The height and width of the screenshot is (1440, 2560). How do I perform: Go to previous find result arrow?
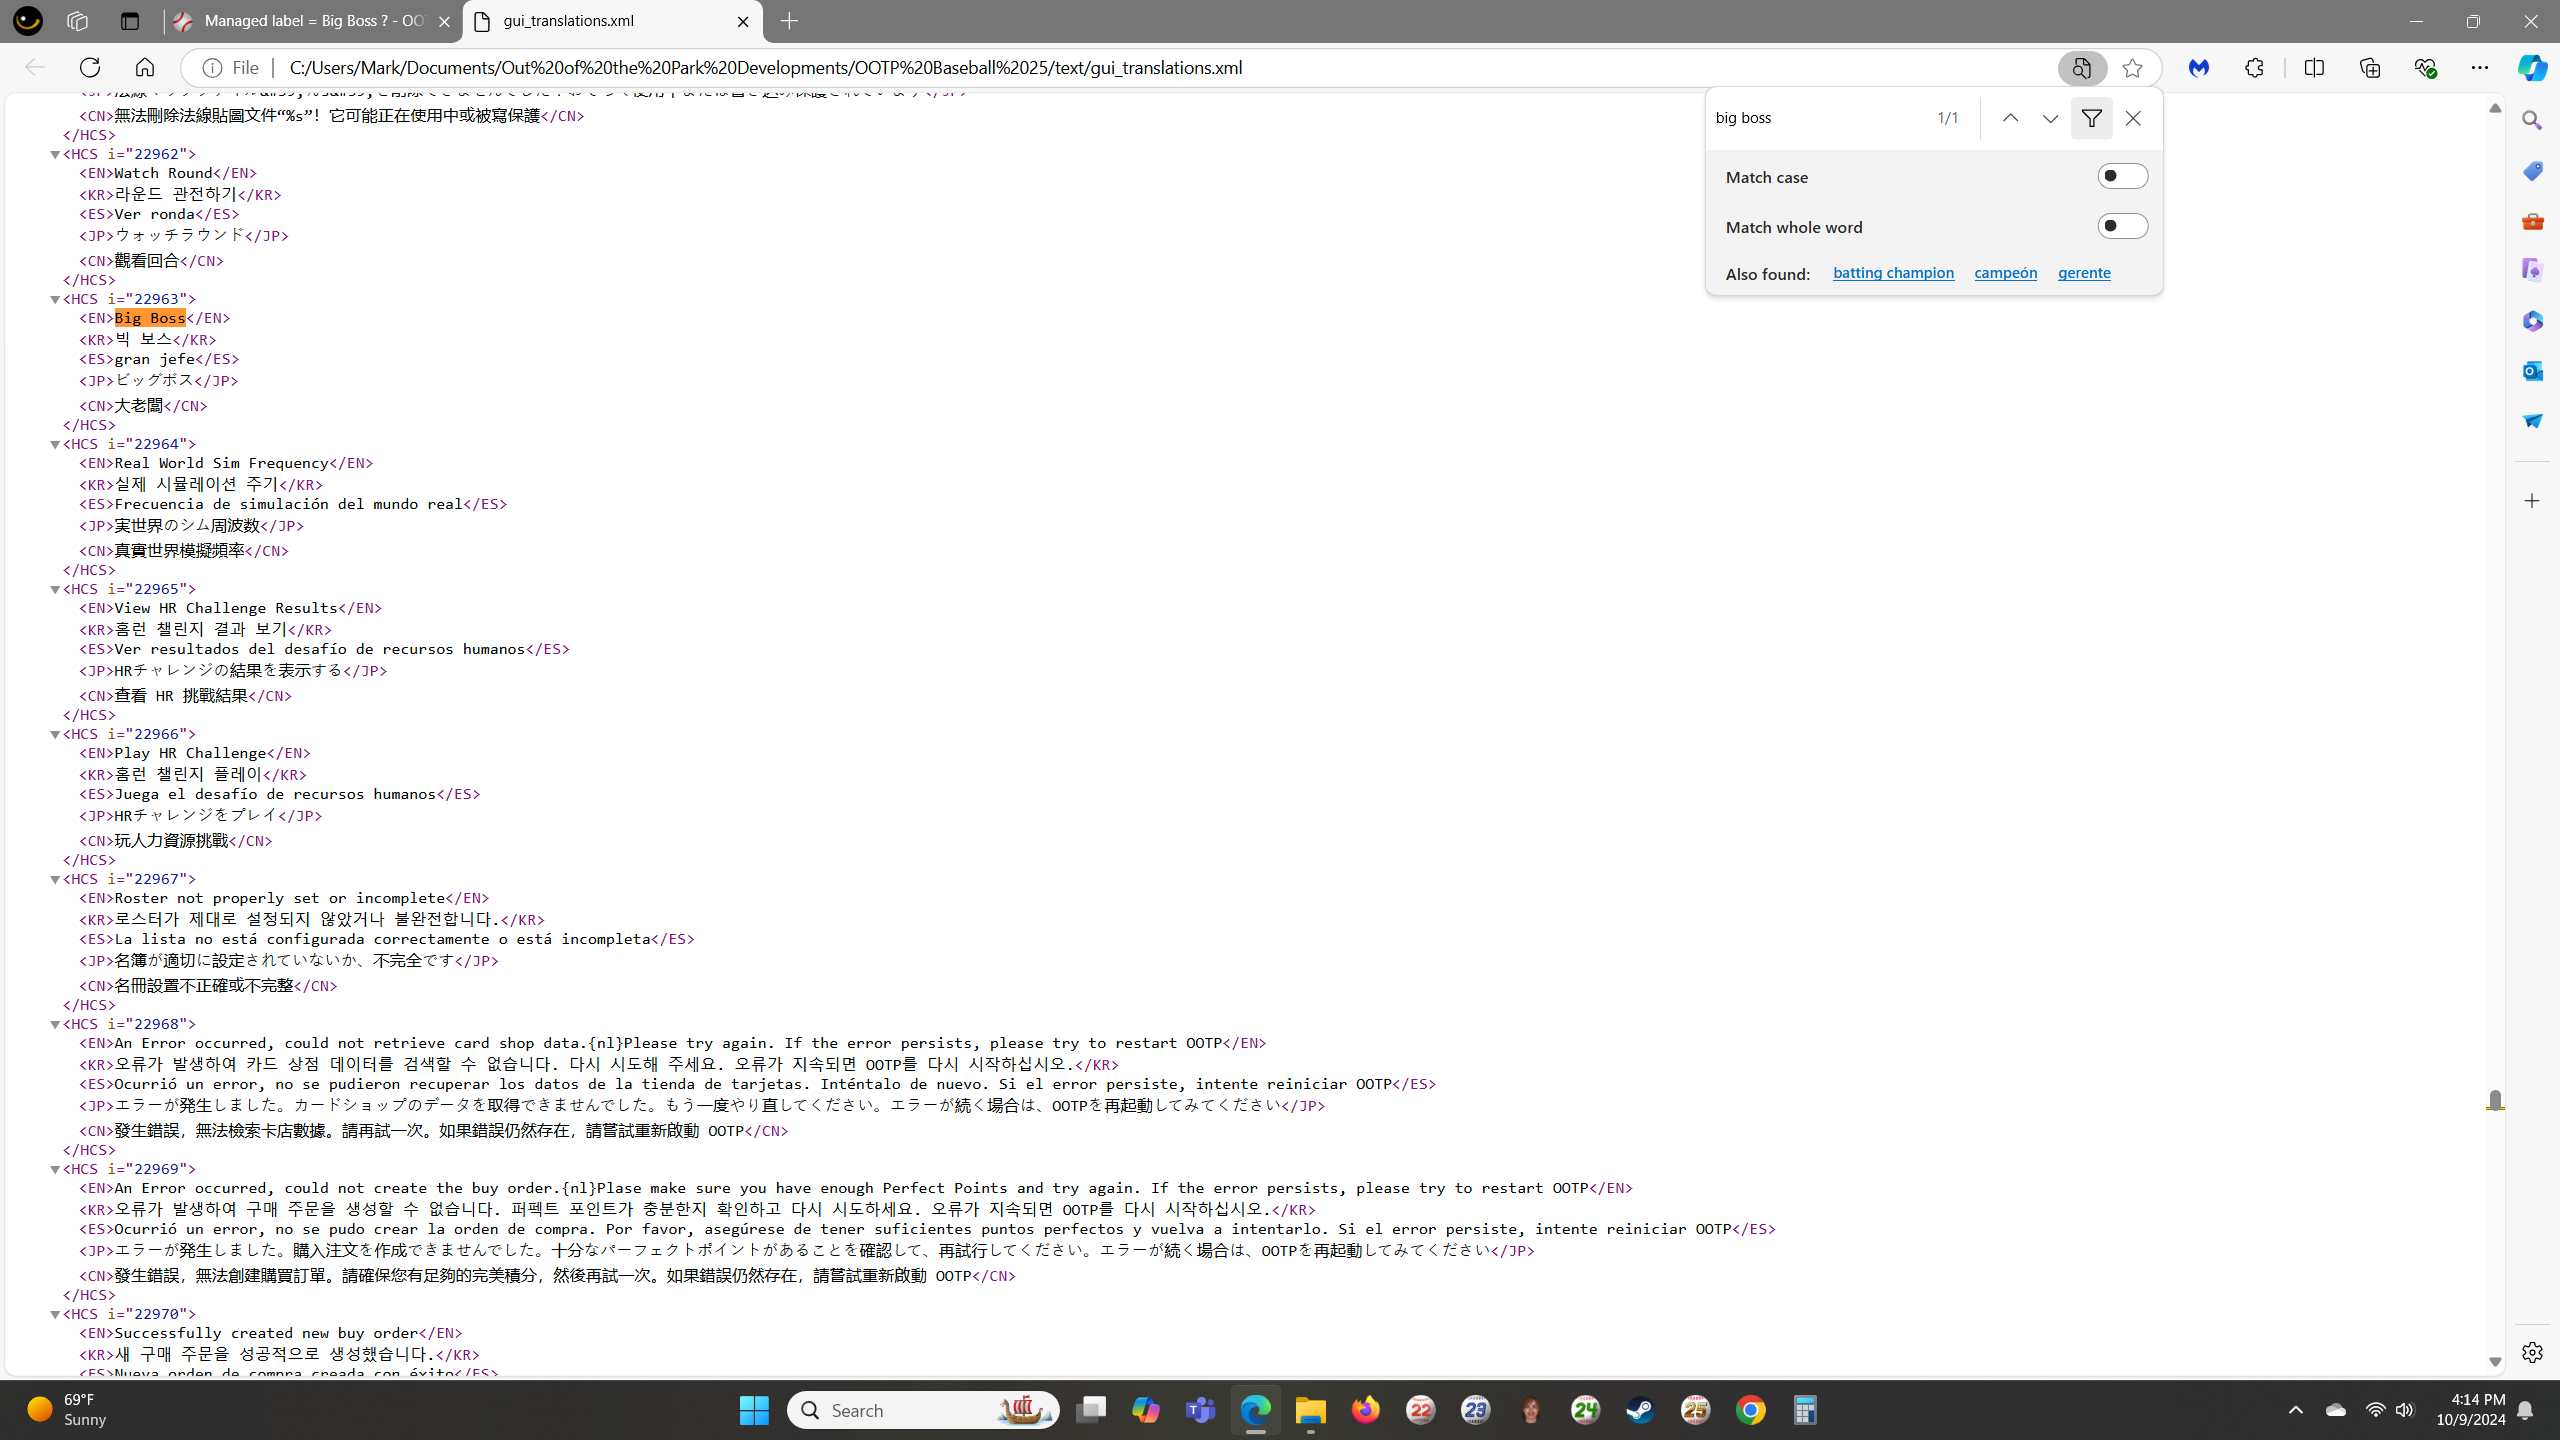coord(2010,118)
